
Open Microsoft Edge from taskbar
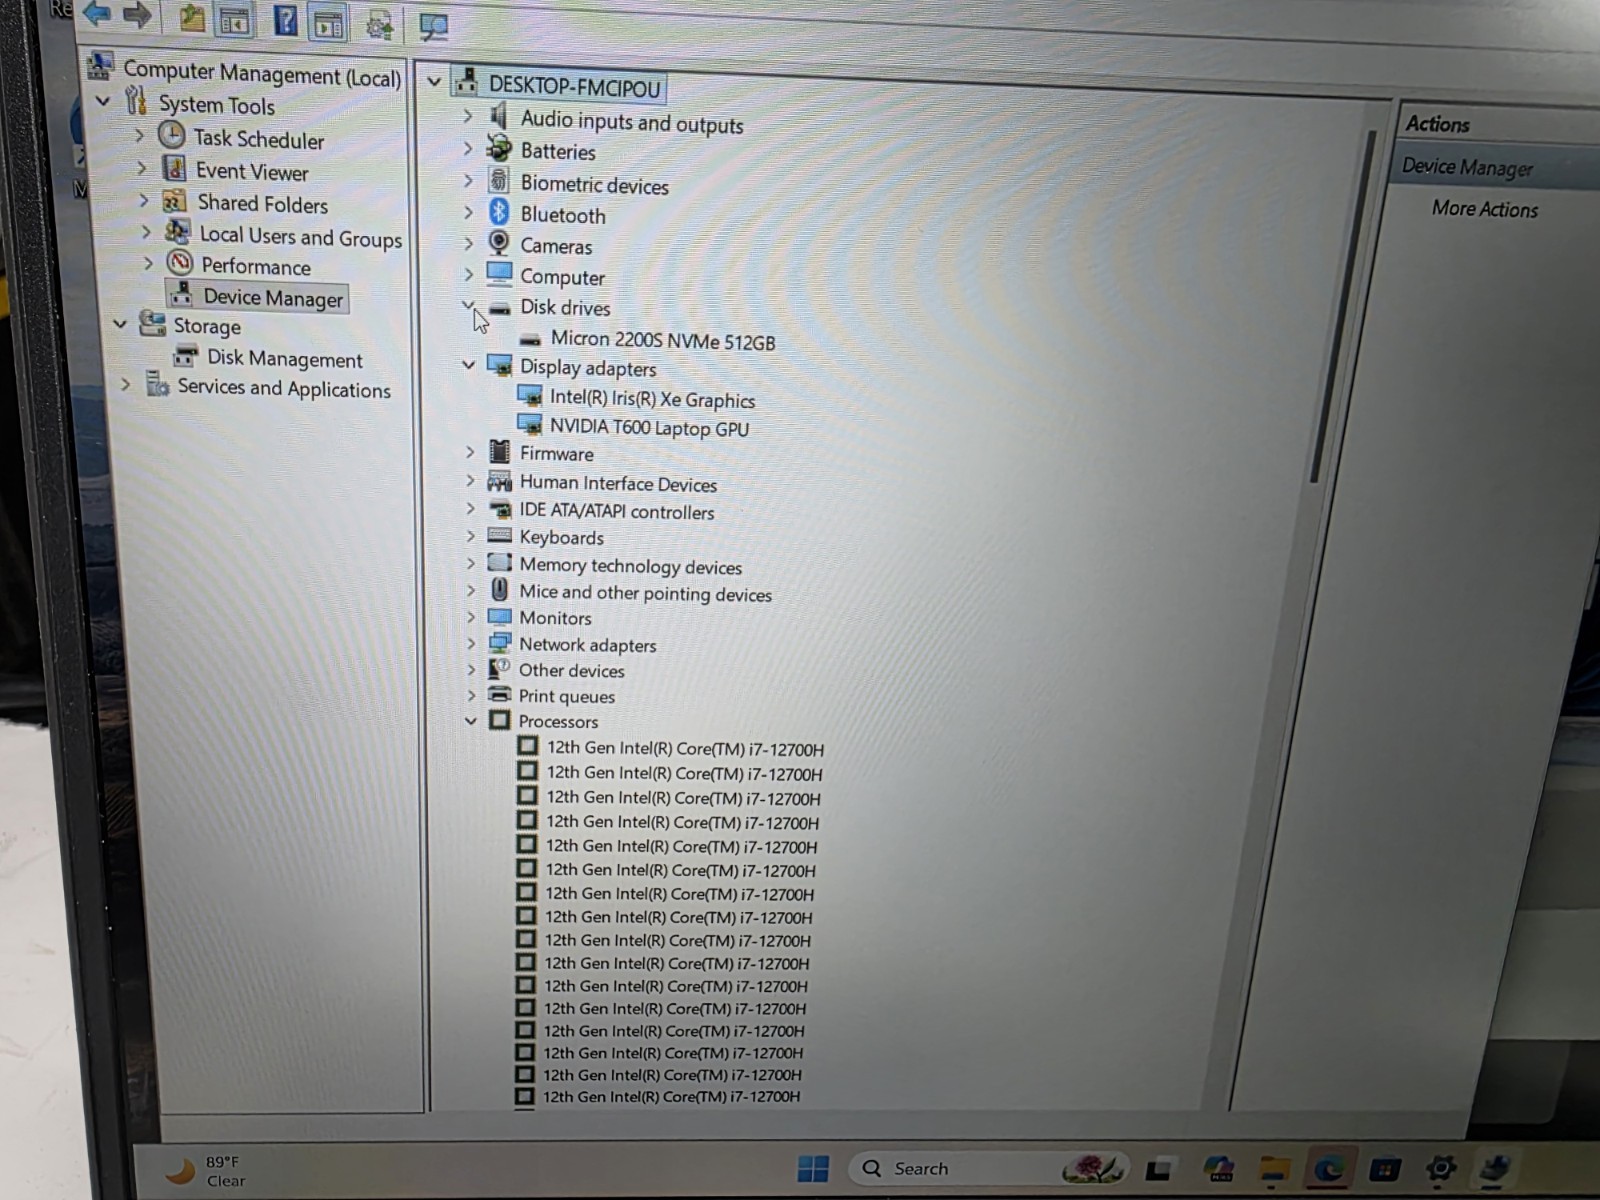pyautogui.click(x=1329, y=1168)
